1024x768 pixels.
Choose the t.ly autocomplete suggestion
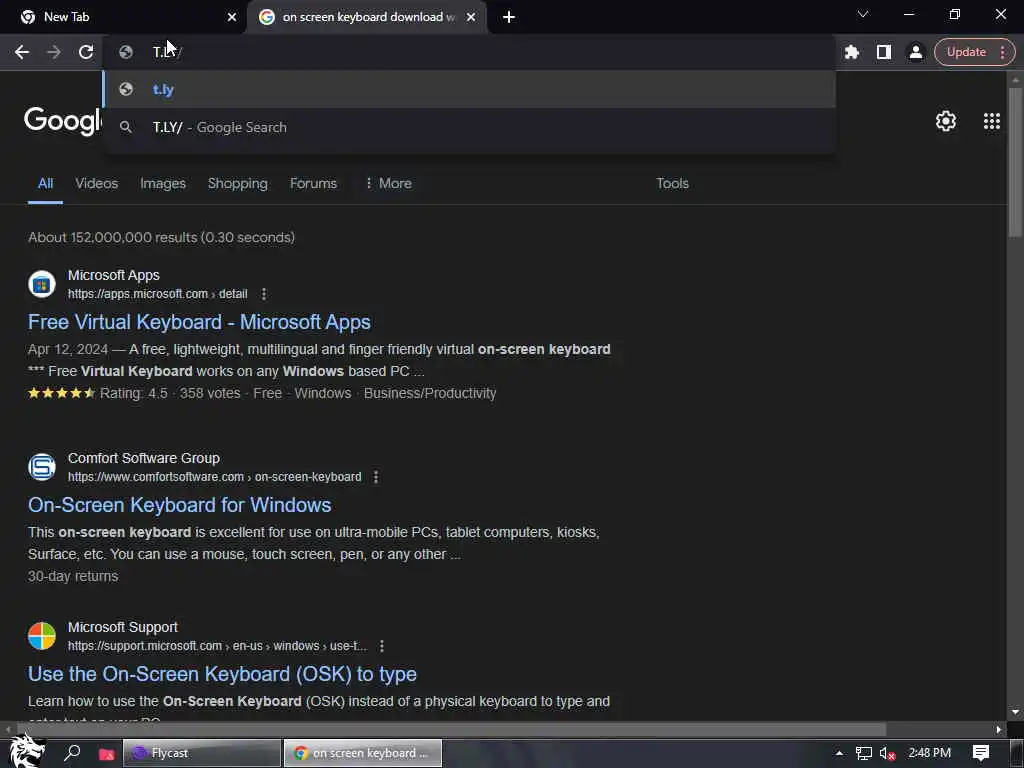coord(469,89)
